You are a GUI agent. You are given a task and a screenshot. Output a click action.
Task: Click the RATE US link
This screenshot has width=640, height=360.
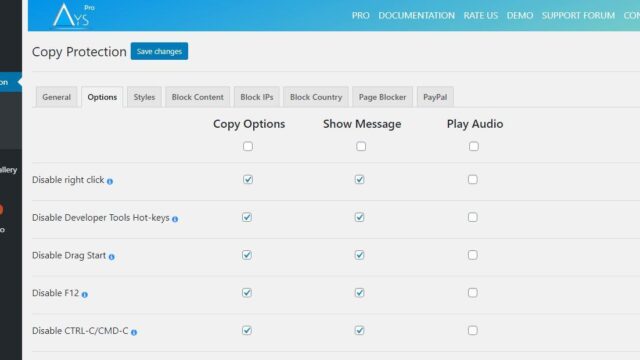click(480, 16)
